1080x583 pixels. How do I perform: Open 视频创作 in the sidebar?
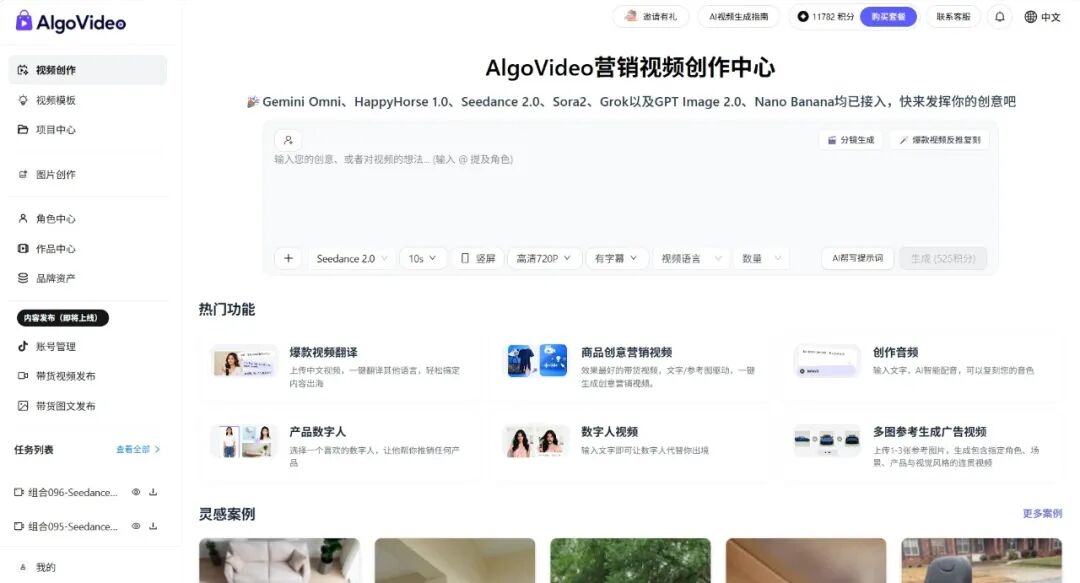pos(87,70)
